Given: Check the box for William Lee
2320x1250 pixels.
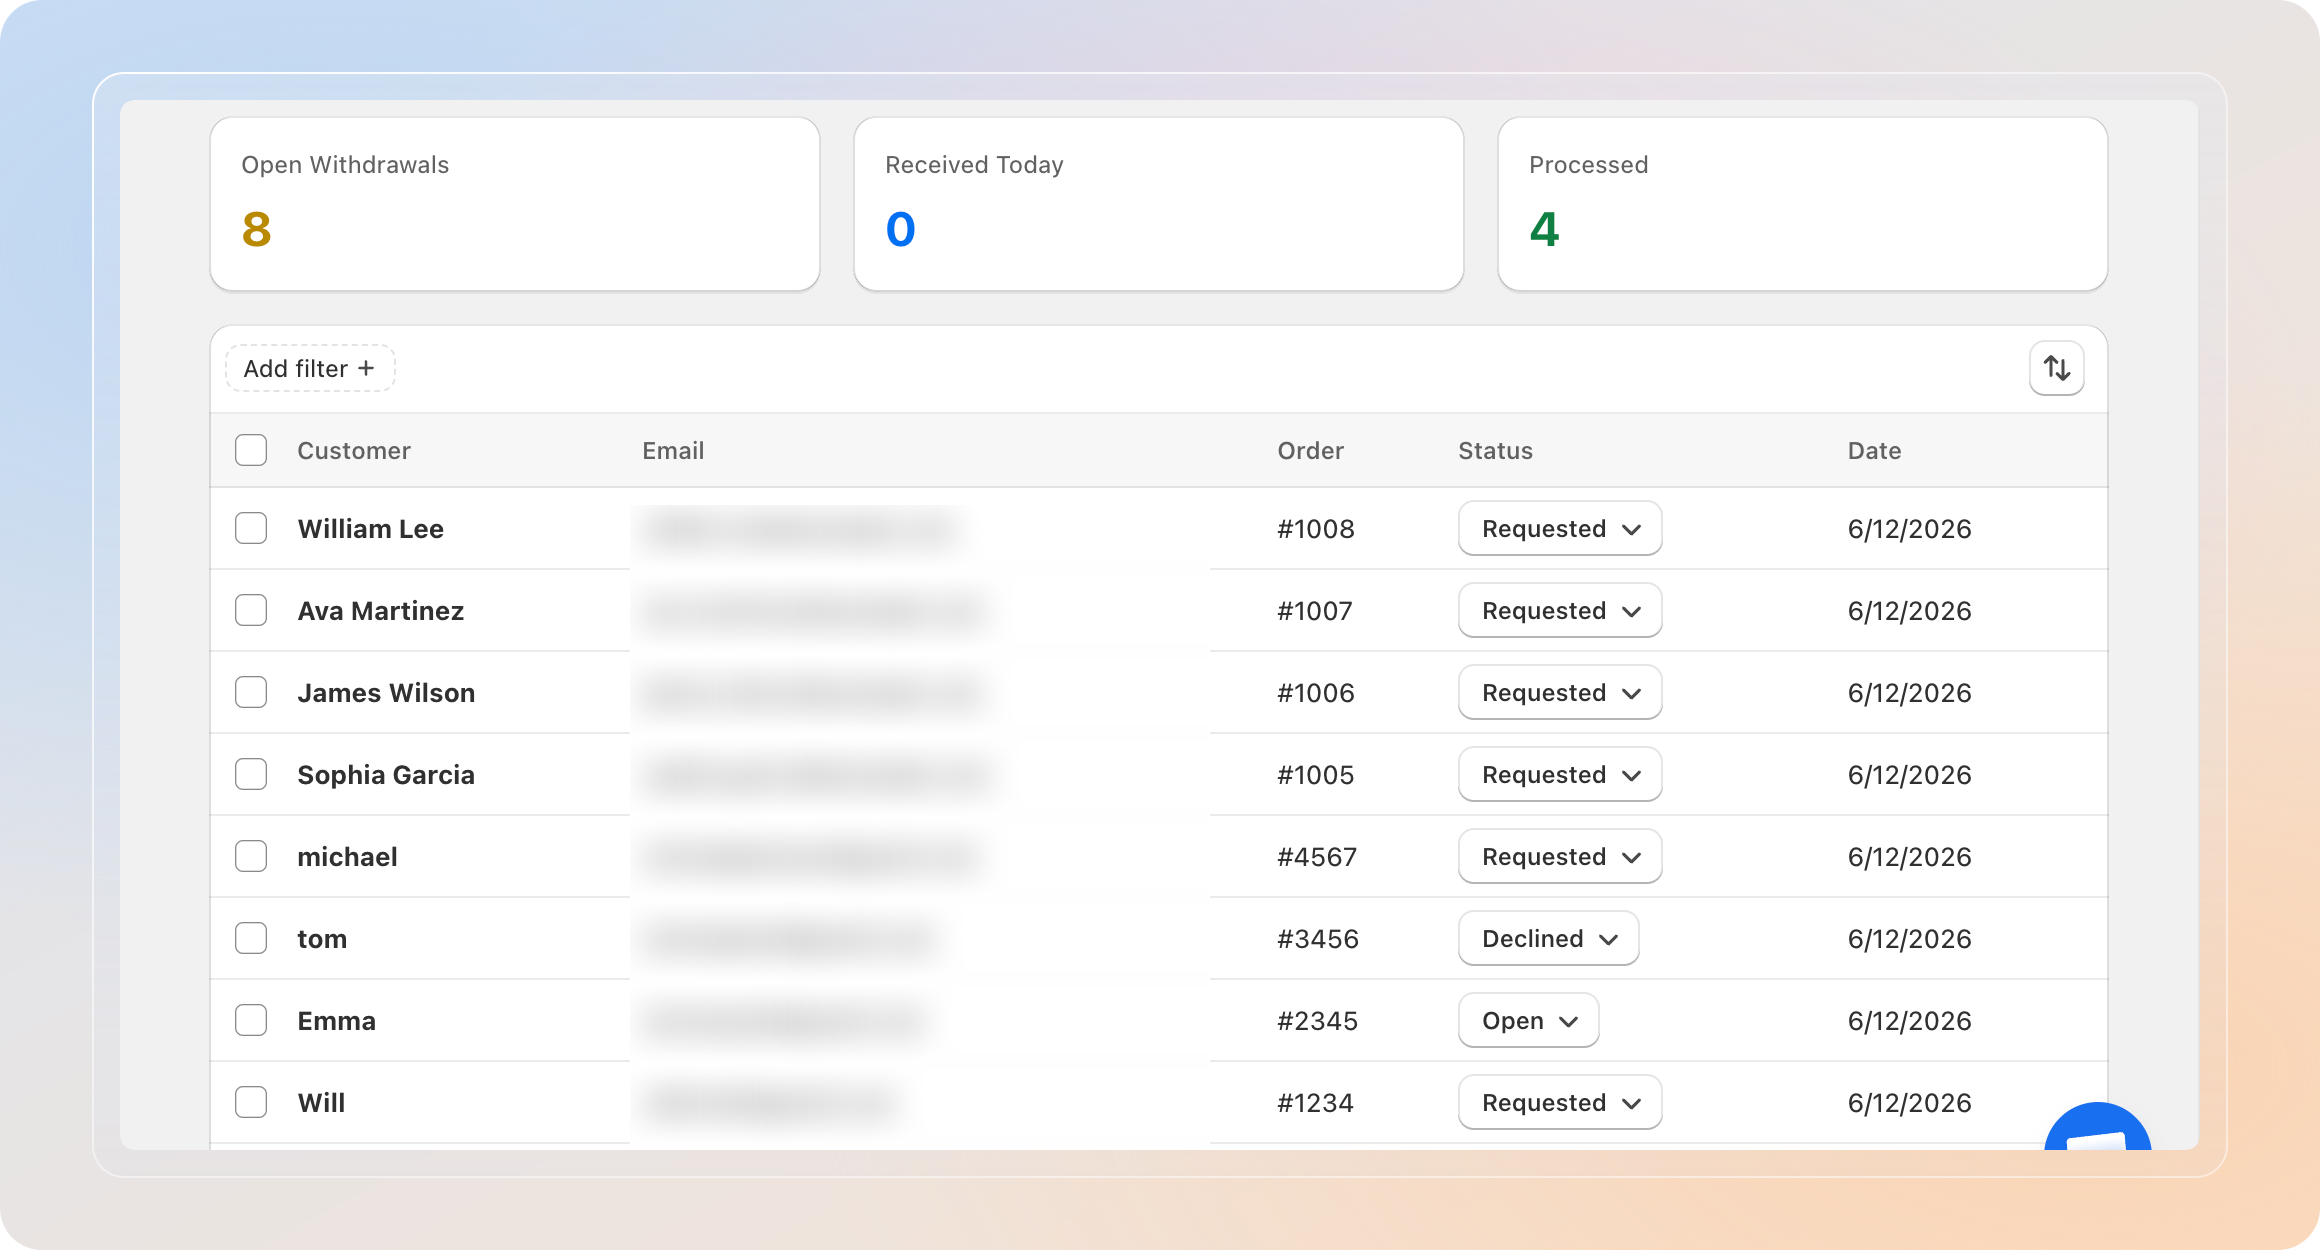Looking at the screenshot, I should [x=251, y=528].
